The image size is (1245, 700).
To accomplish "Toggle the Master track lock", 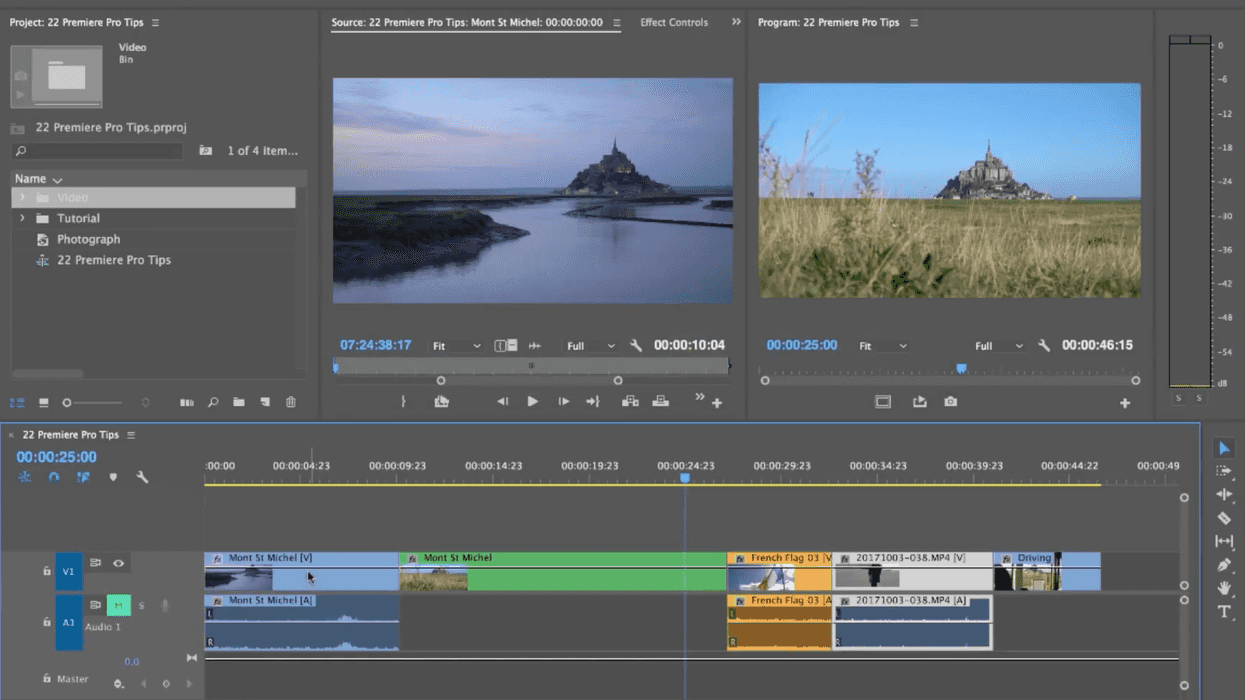I will pyautogui.click(x=46, y=679).
